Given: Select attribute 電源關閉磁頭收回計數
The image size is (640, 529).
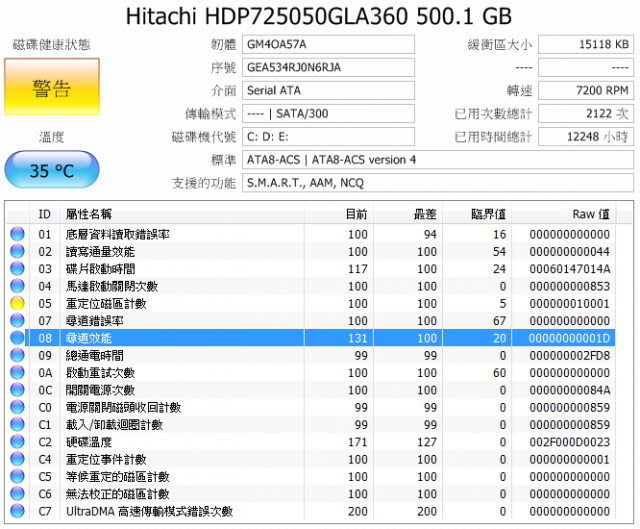Looking at the screenshot, I should tap(123, 407).
